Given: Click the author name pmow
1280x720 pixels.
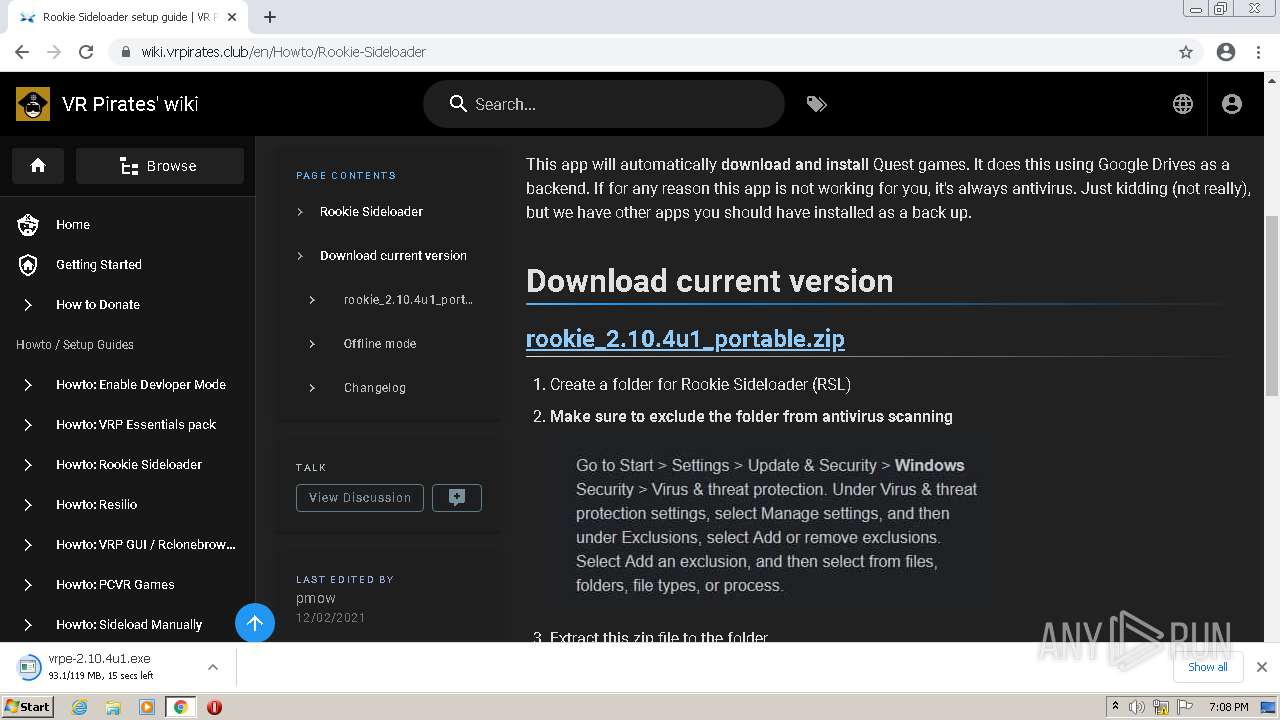Looking at the screenshot, I should [x=316, y=598].
